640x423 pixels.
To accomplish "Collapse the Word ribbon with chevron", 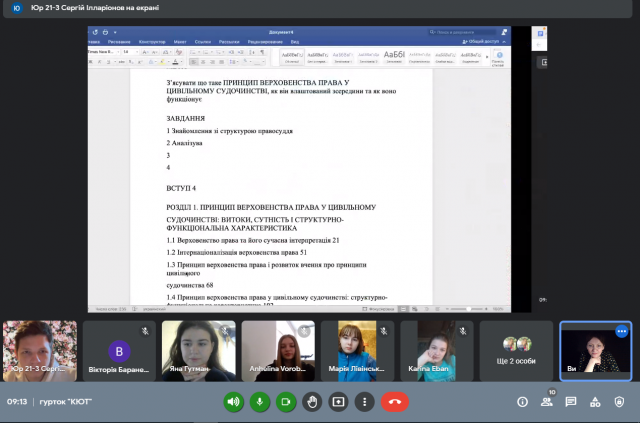I will tap(504, 42).
